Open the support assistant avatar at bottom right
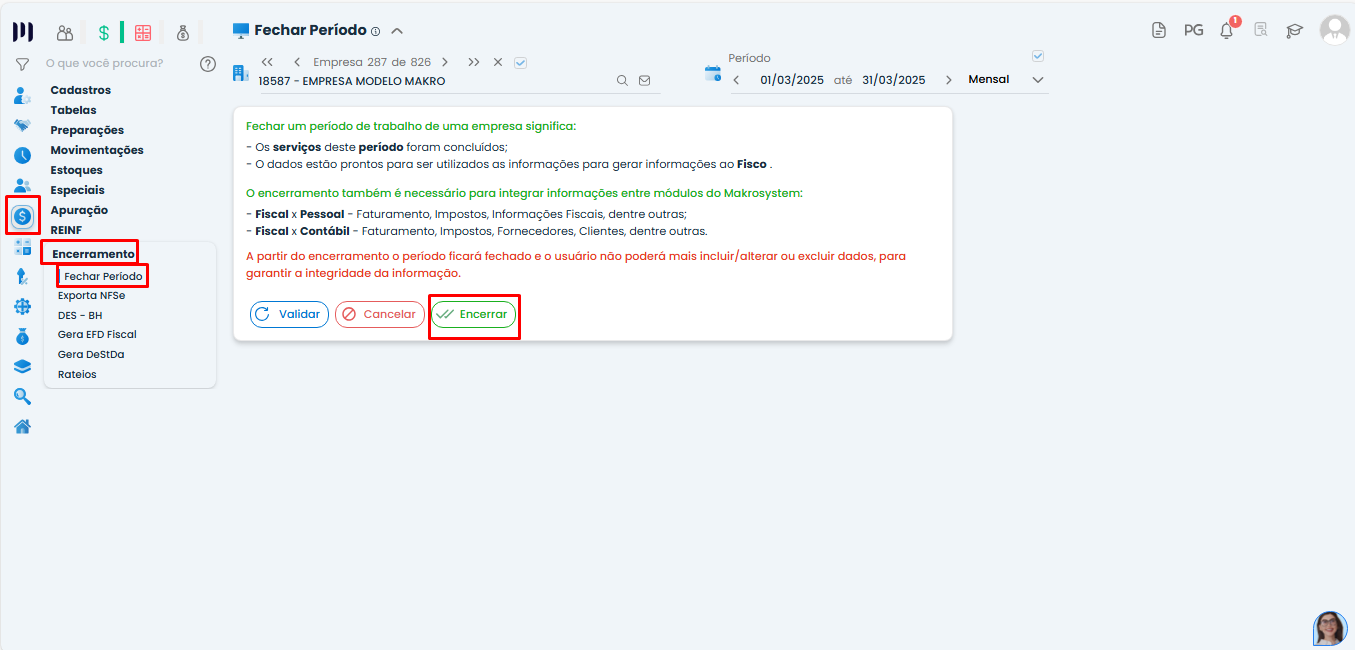 (x=1330, y=628)
